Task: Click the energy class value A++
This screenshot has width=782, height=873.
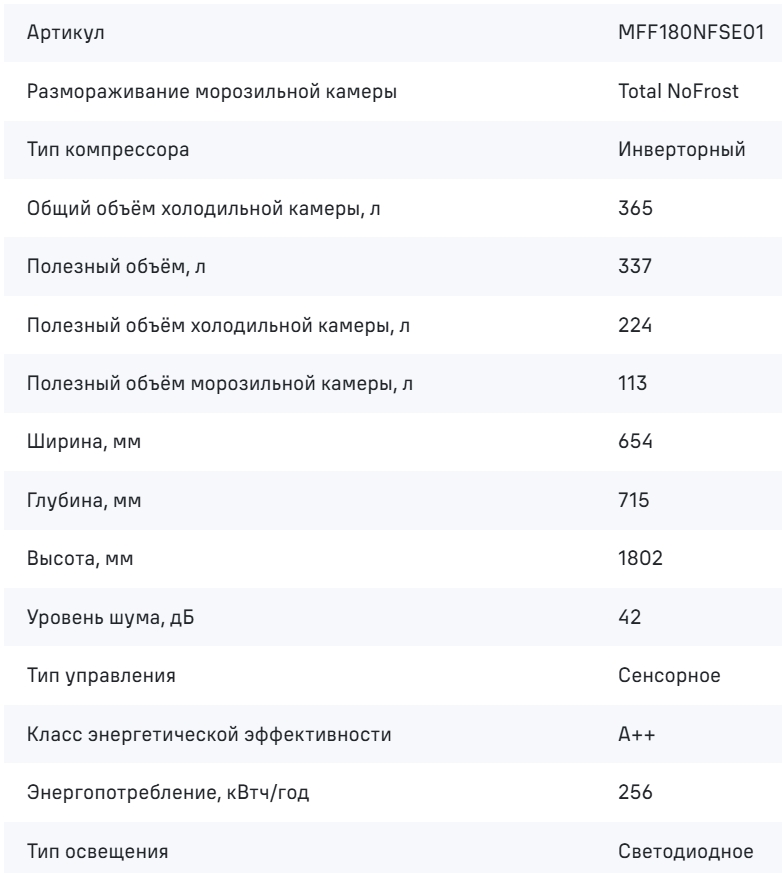Action: click(637, 734)
